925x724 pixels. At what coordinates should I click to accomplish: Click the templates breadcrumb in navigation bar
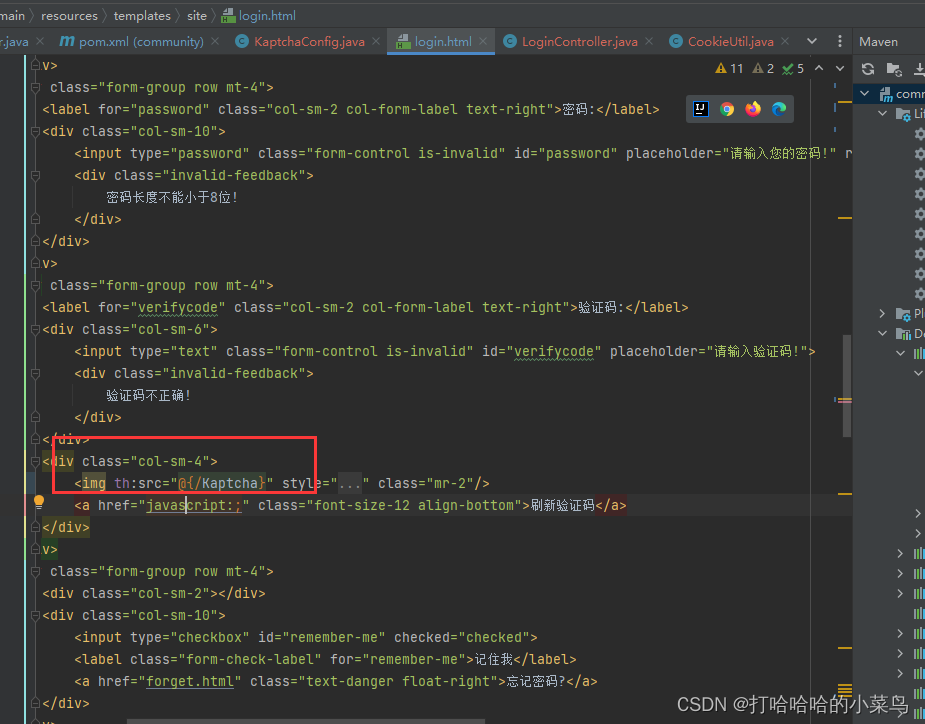tap(142, 15)
